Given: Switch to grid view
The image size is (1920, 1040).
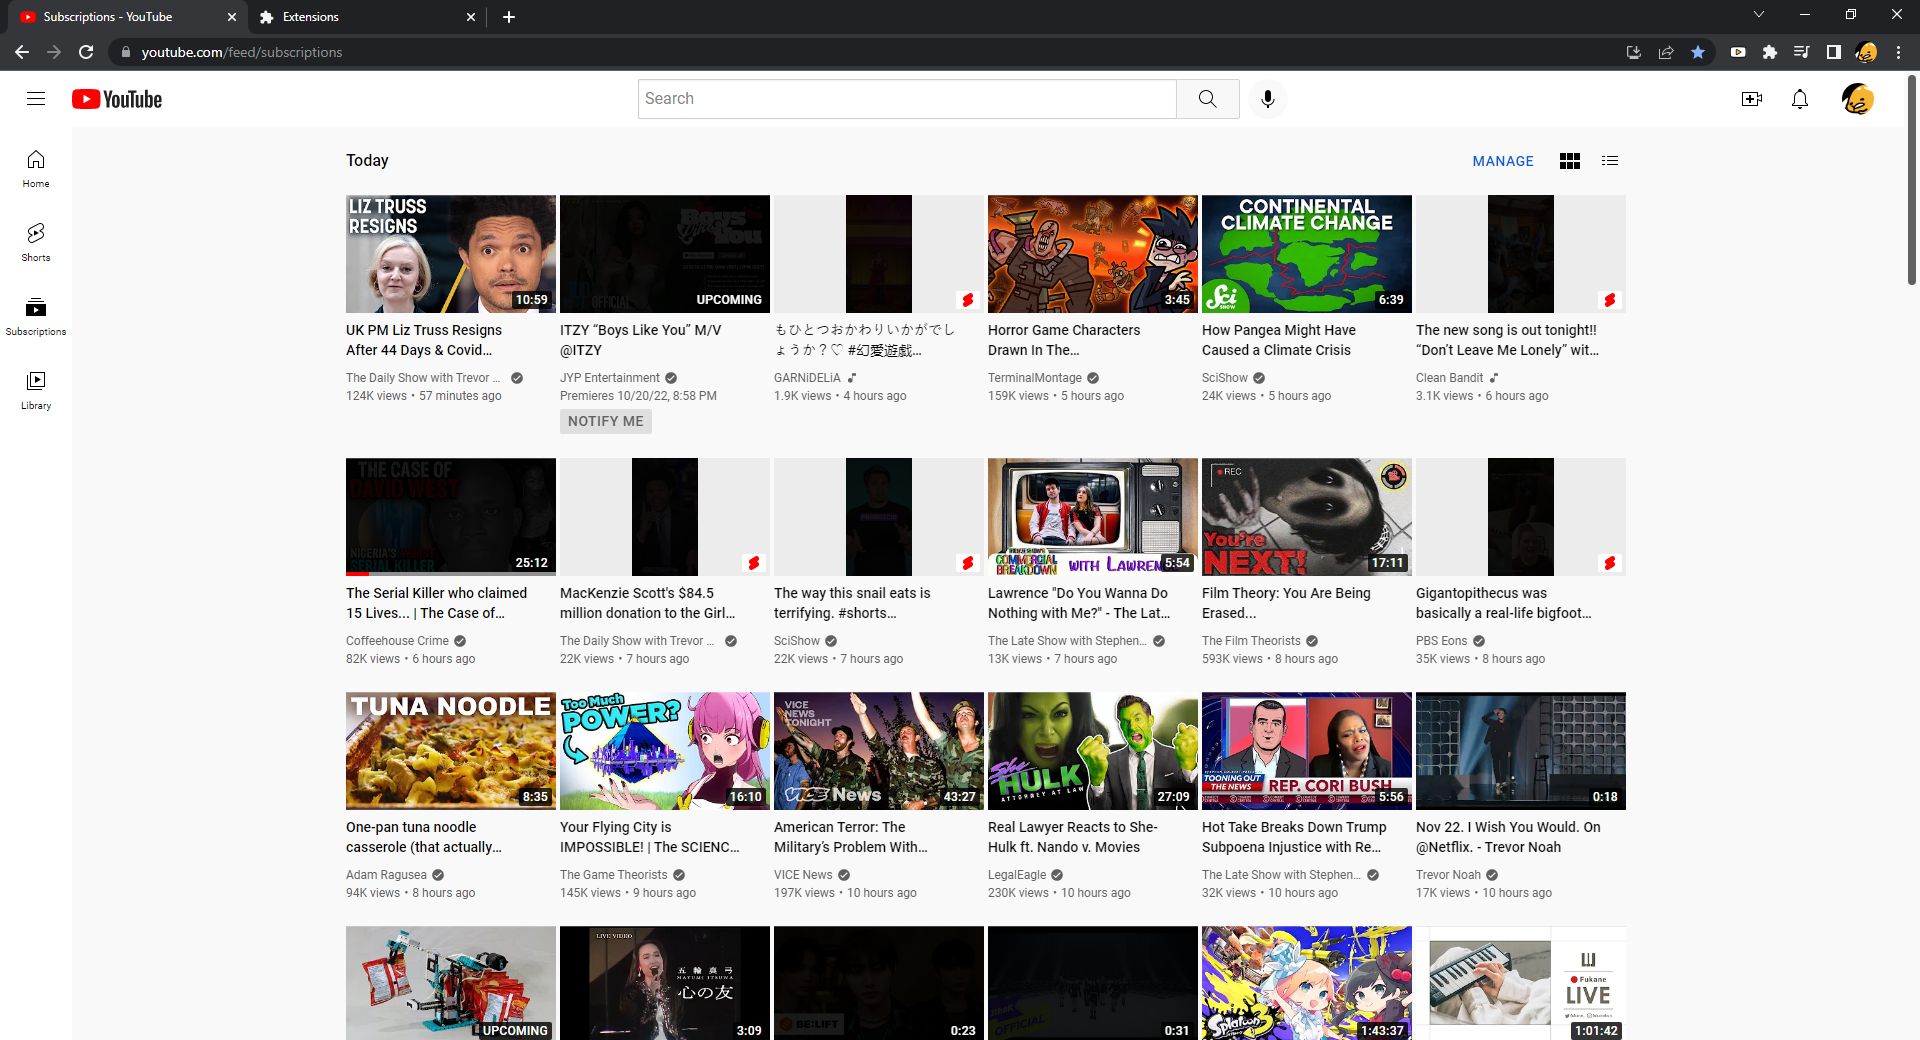Looking at the screenshot, I should click(1570, 161).
